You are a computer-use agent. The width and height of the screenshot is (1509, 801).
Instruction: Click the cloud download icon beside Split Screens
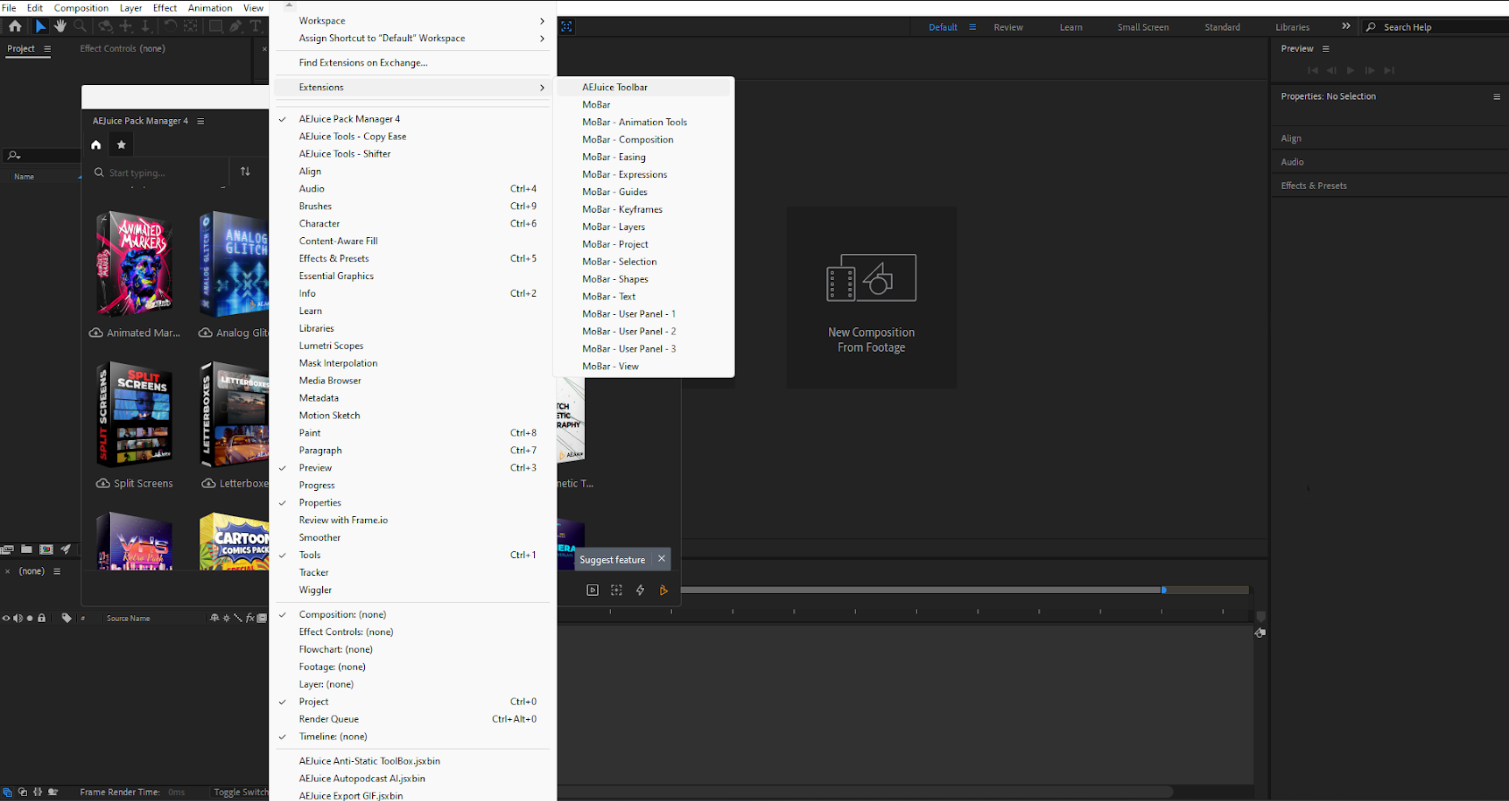[103, 483]
